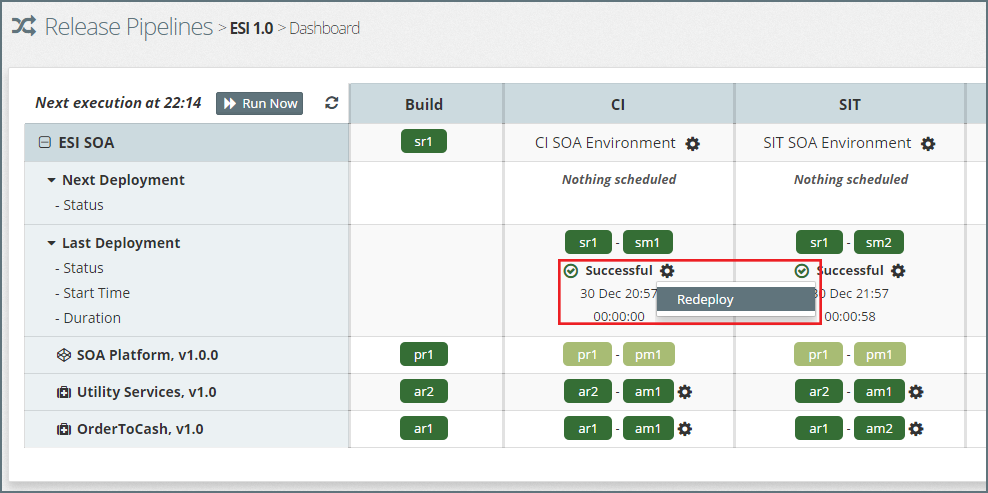Click the SOA Platform, v1.0.0 row label

147,355
